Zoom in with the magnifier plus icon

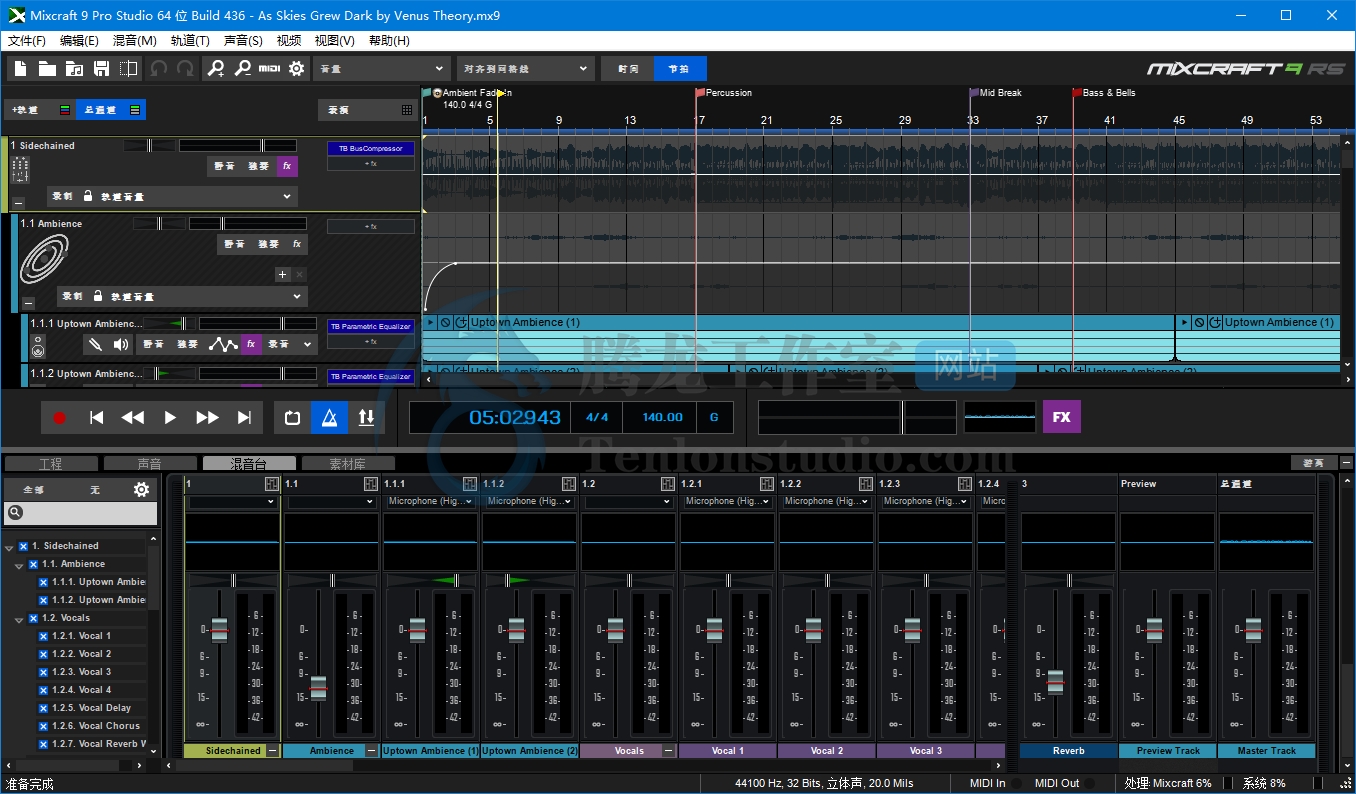coord(215,68)
